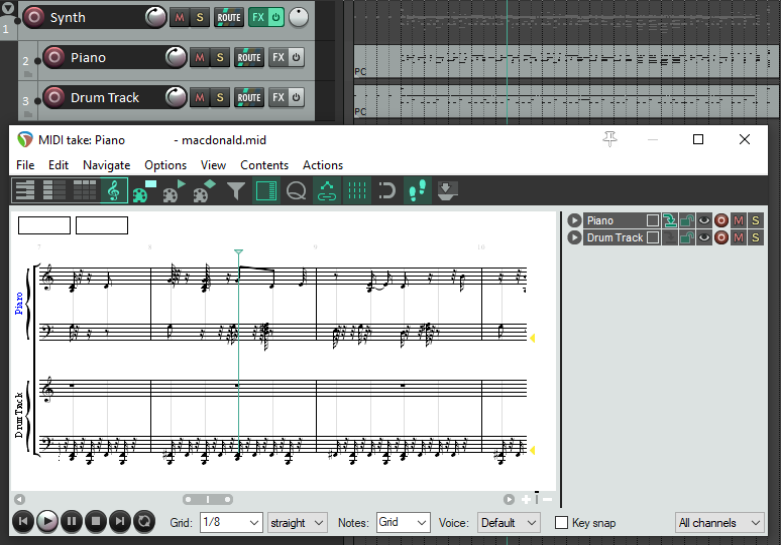Solo Piano in MIDI editor track list

point(756,220)
